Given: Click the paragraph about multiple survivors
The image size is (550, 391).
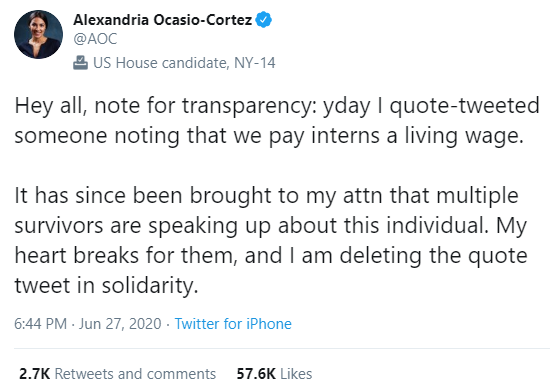Looking at the screenshot, I should pyautogui.click(x=271, y=240).
